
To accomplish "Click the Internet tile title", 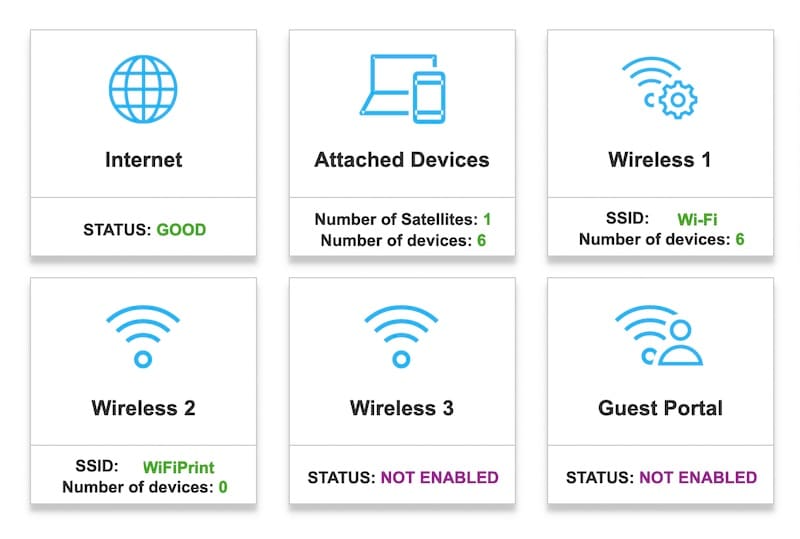I will pos(143,160).
